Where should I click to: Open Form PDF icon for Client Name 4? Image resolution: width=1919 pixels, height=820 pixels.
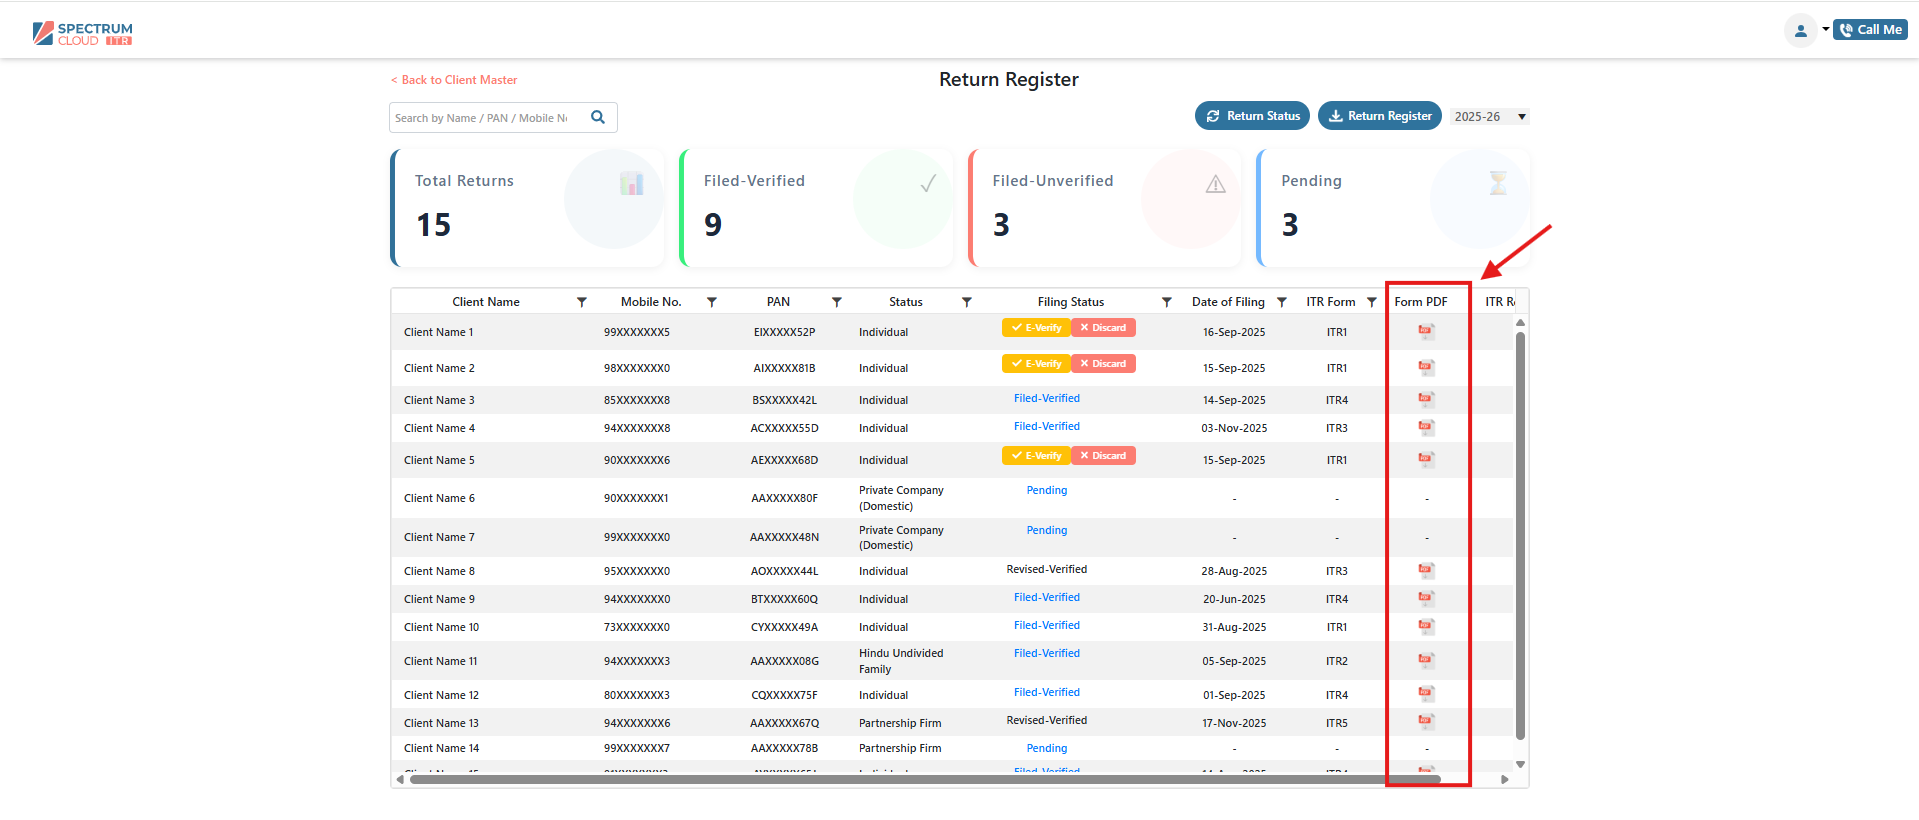pyautogui.click(x=1426, y=428)
